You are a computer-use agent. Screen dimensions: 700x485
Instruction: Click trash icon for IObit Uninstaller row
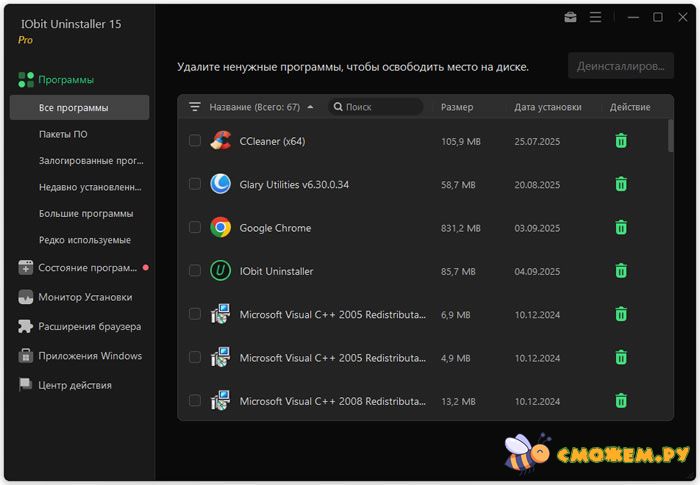621,271
